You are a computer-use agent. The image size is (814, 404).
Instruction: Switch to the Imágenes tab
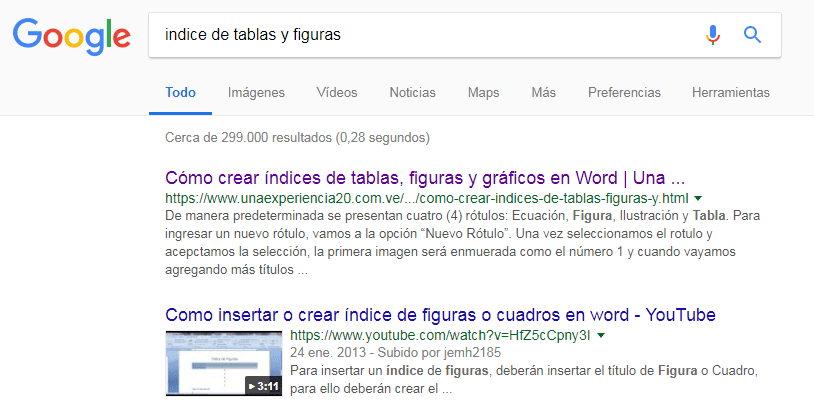click(x=256, y=93)
